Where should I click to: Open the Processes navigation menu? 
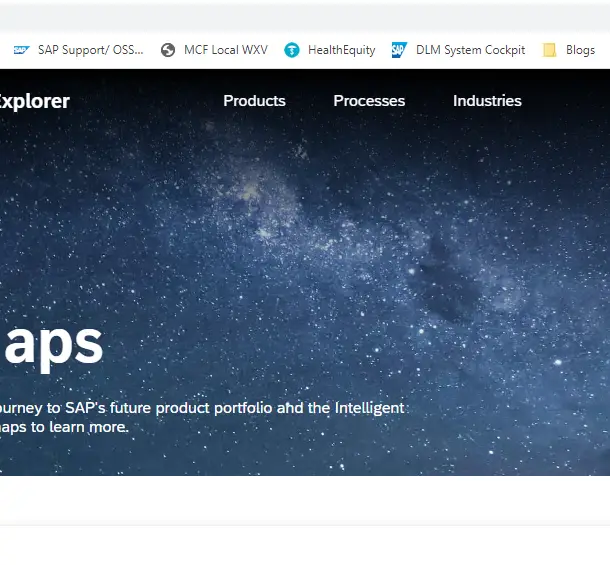(x=369, y=101)
